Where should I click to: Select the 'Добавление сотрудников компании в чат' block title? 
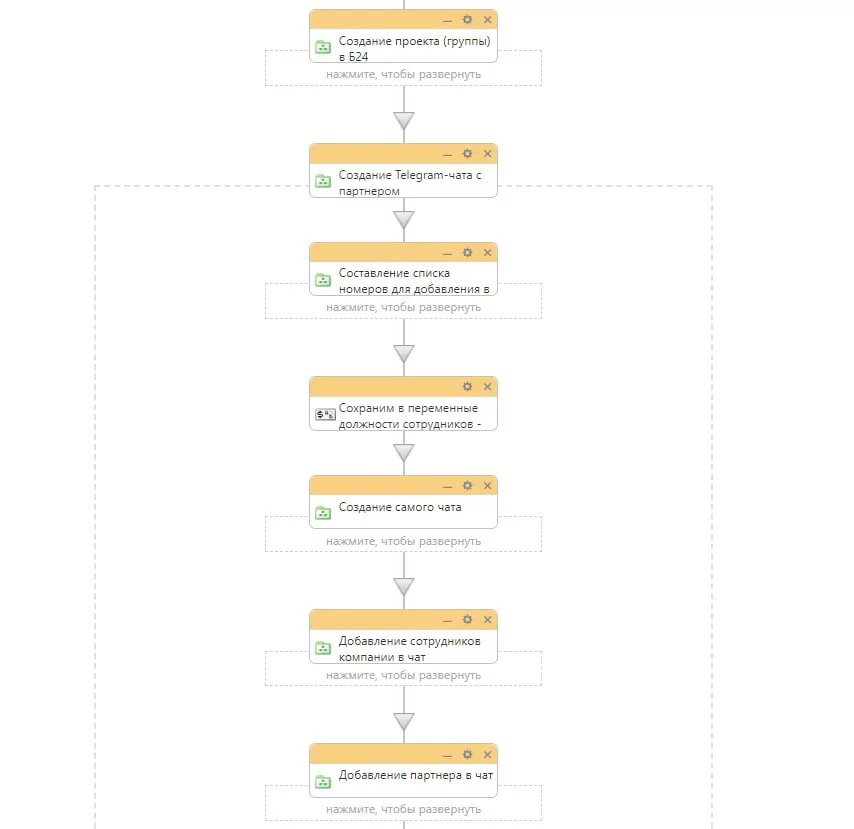pyautogui.click(x=410, y=649)
